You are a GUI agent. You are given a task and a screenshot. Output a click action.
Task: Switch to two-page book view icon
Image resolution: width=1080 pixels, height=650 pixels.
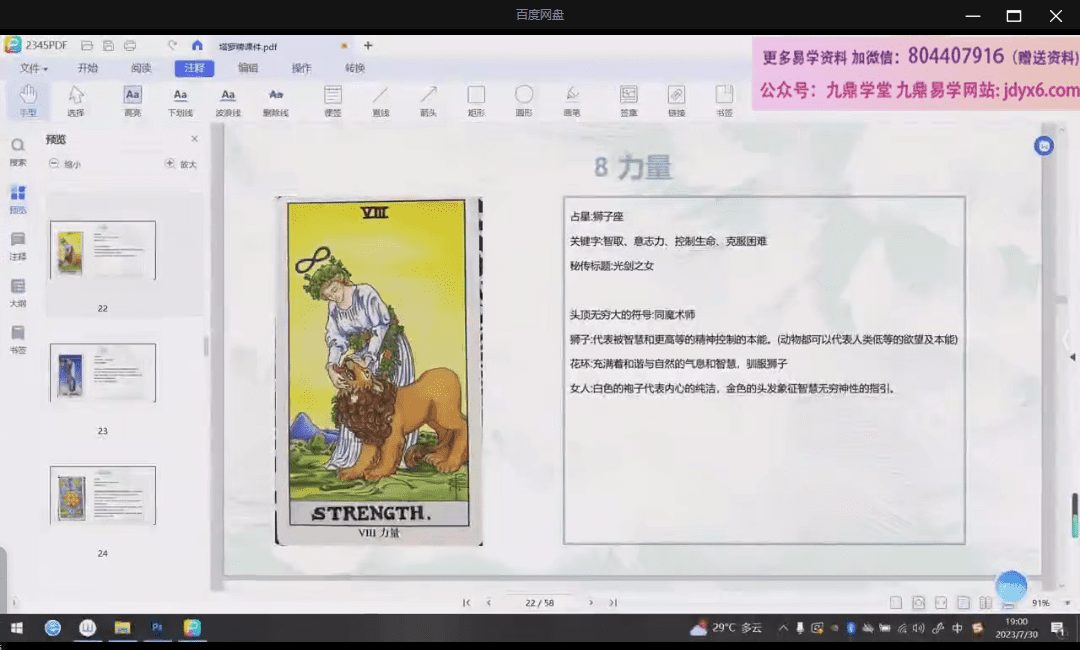(x=986, y=602)
